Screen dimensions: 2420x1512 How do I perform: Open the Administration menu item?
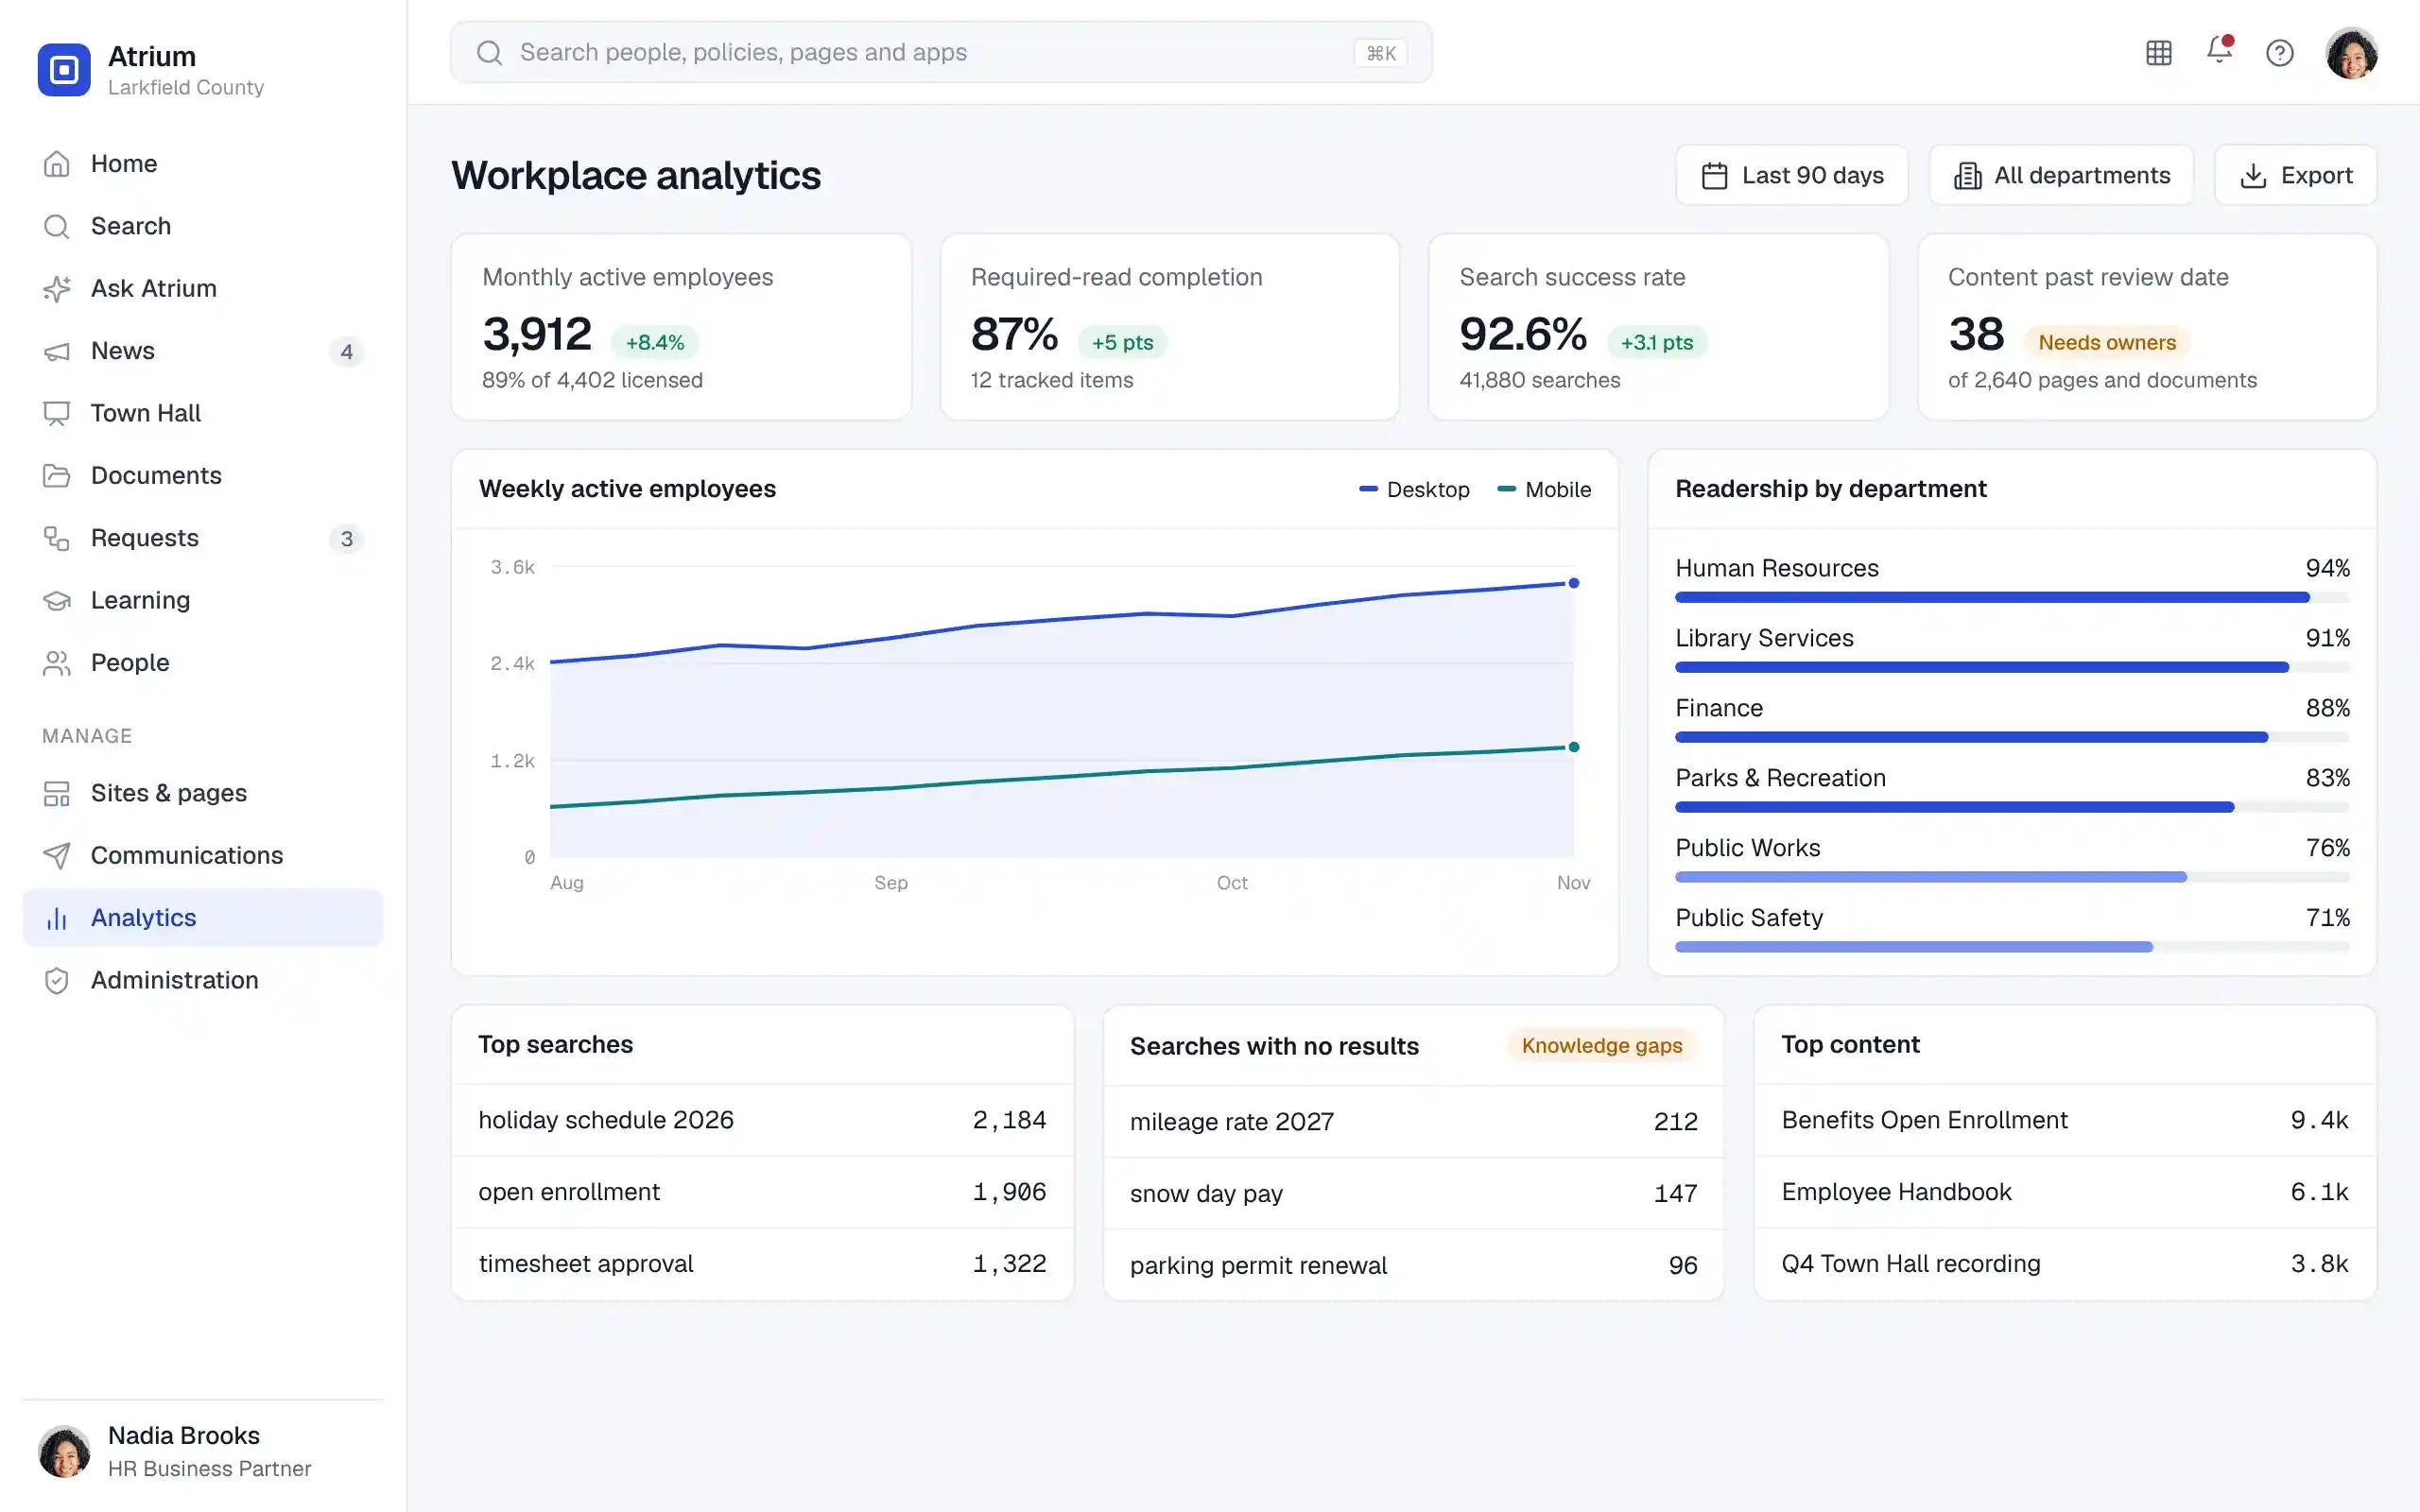pyautogui.click(x=203, y=980)
